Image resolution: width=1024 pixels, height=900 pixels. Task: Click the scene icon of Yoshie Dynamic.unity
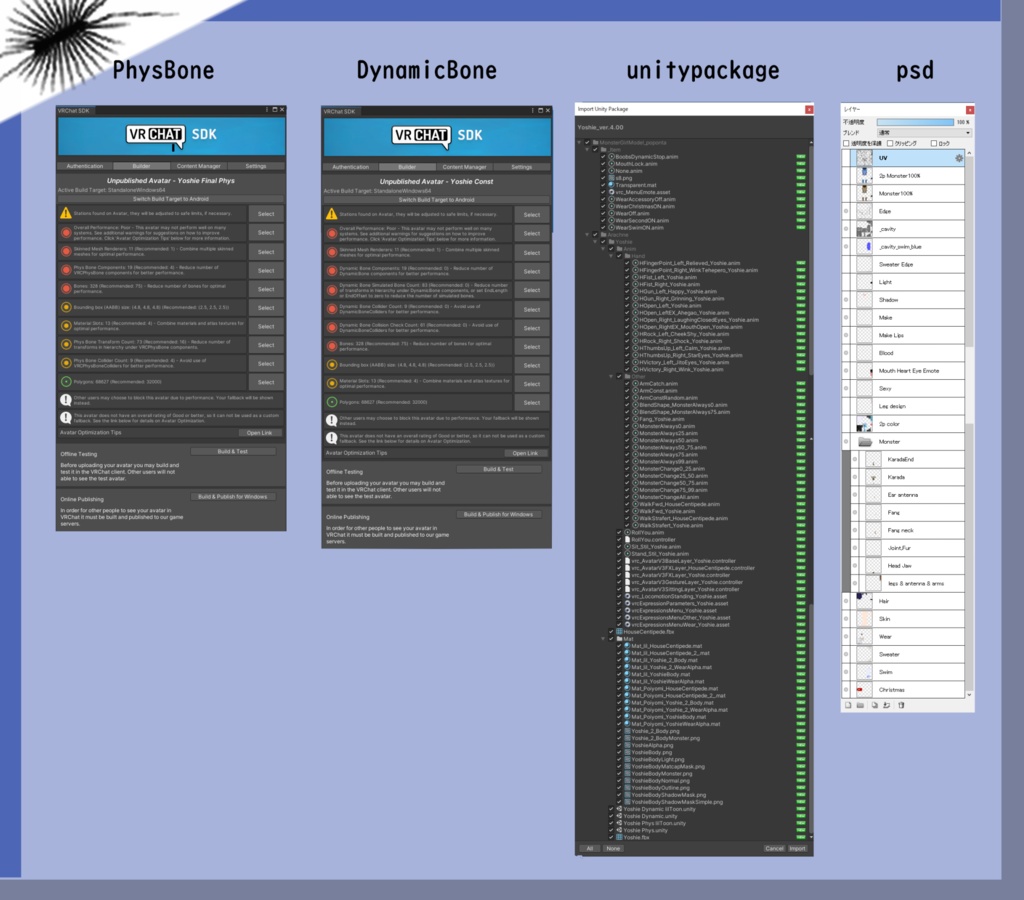click(619, 816)
